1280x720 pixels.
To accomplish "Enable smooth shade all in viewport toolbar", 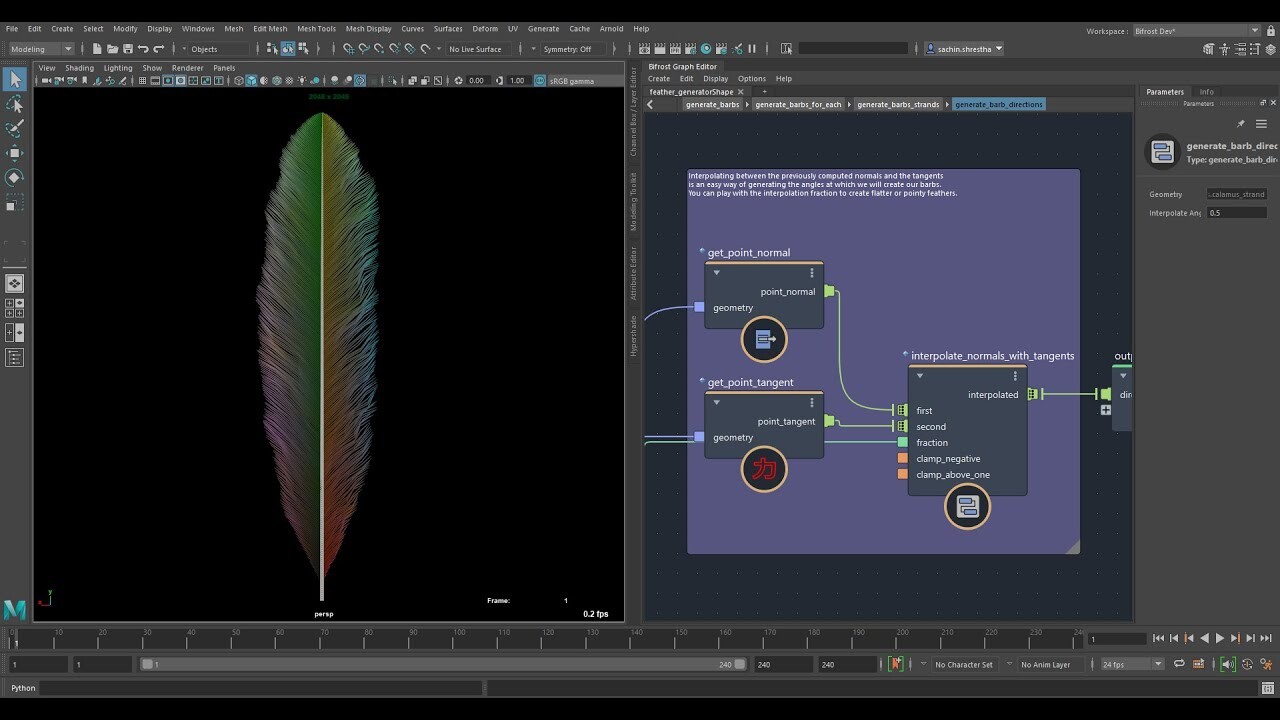I will point(251,81).
